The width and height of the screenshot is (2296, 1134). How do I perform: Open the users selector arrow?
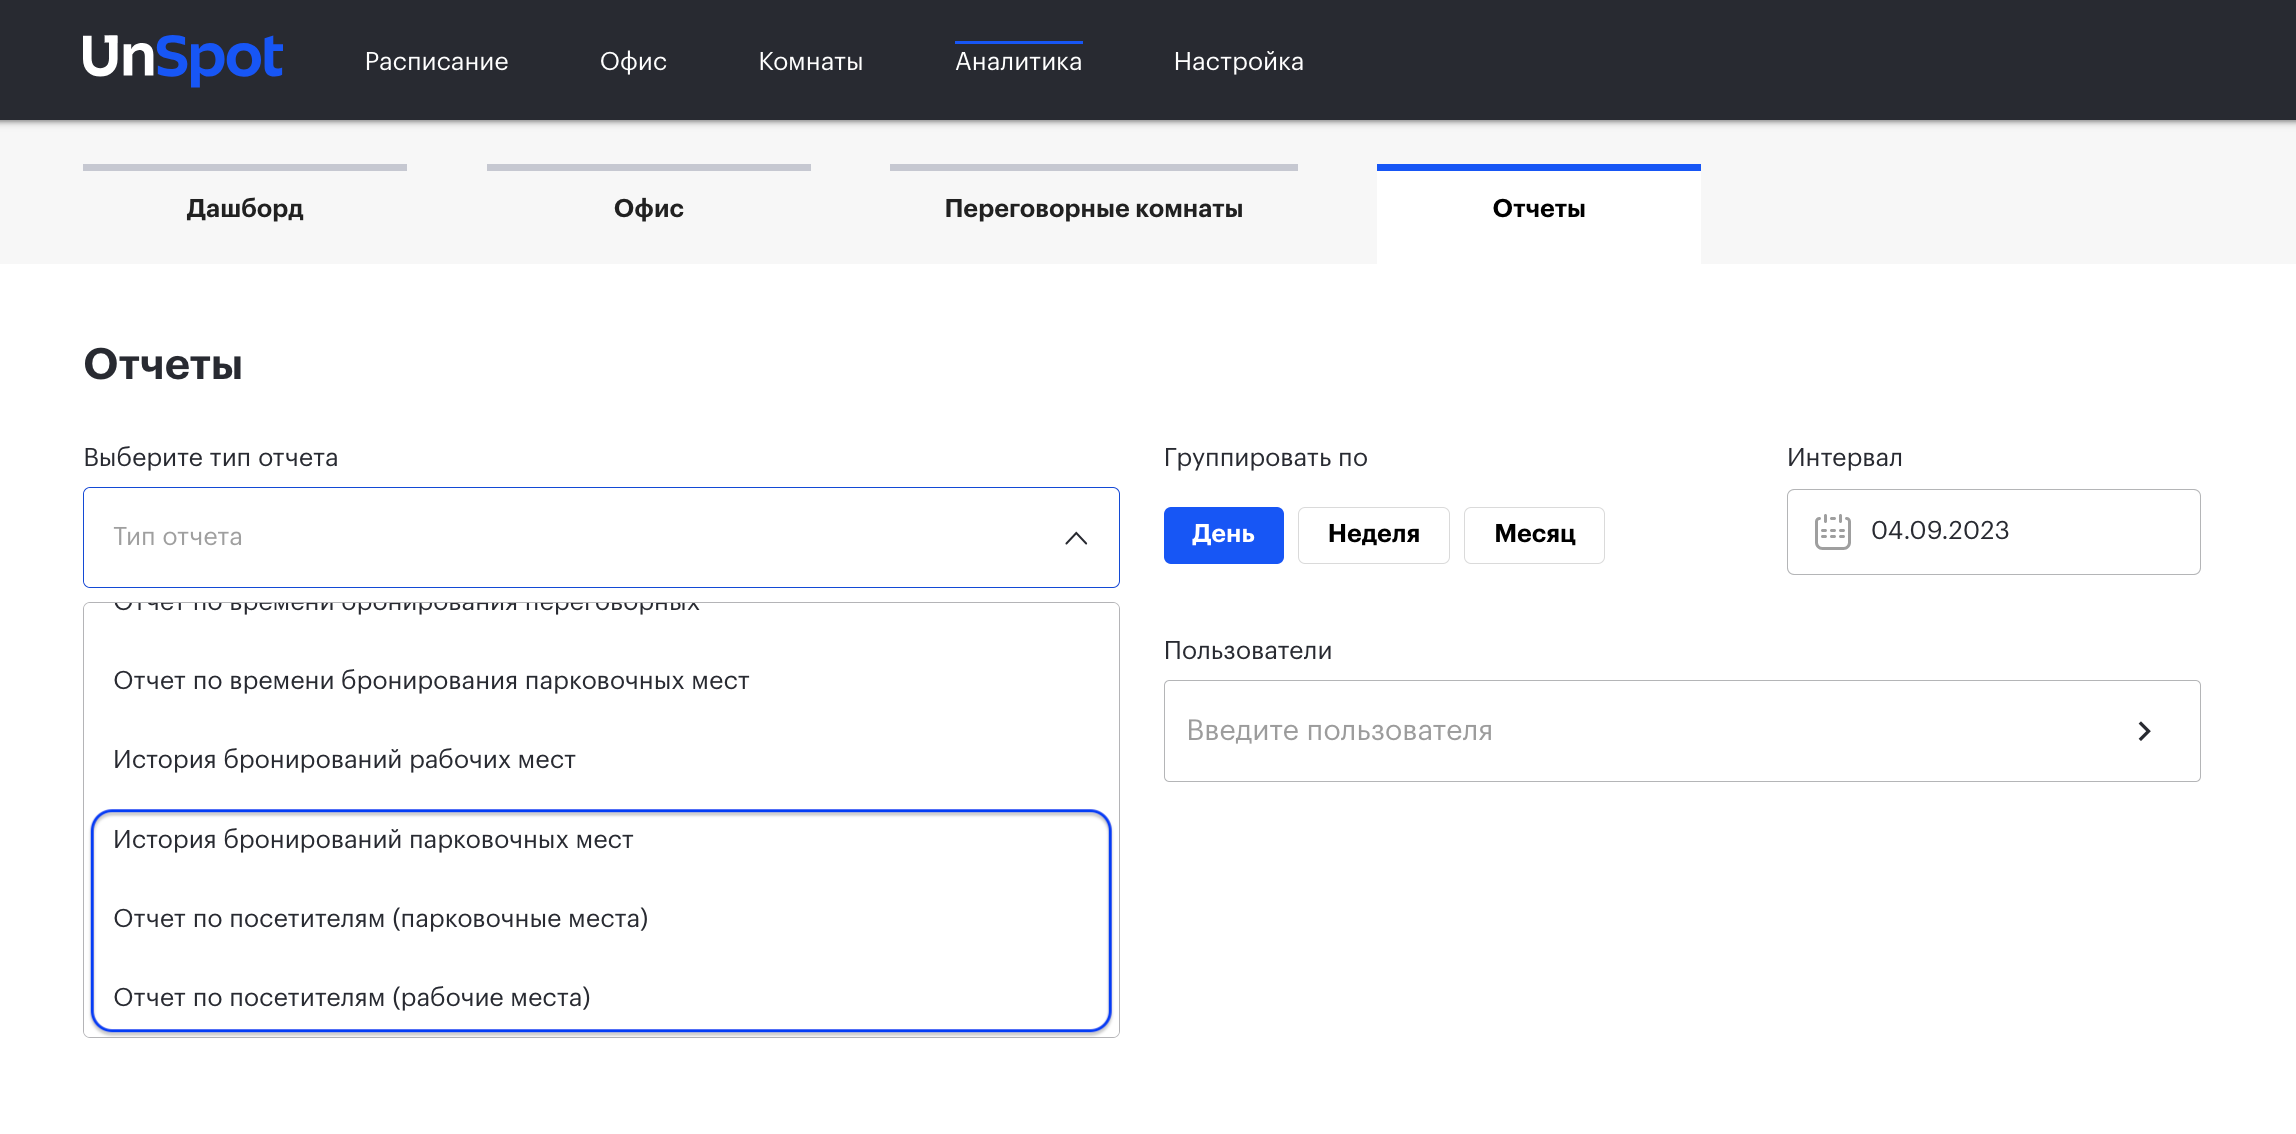coord(2144,731)
